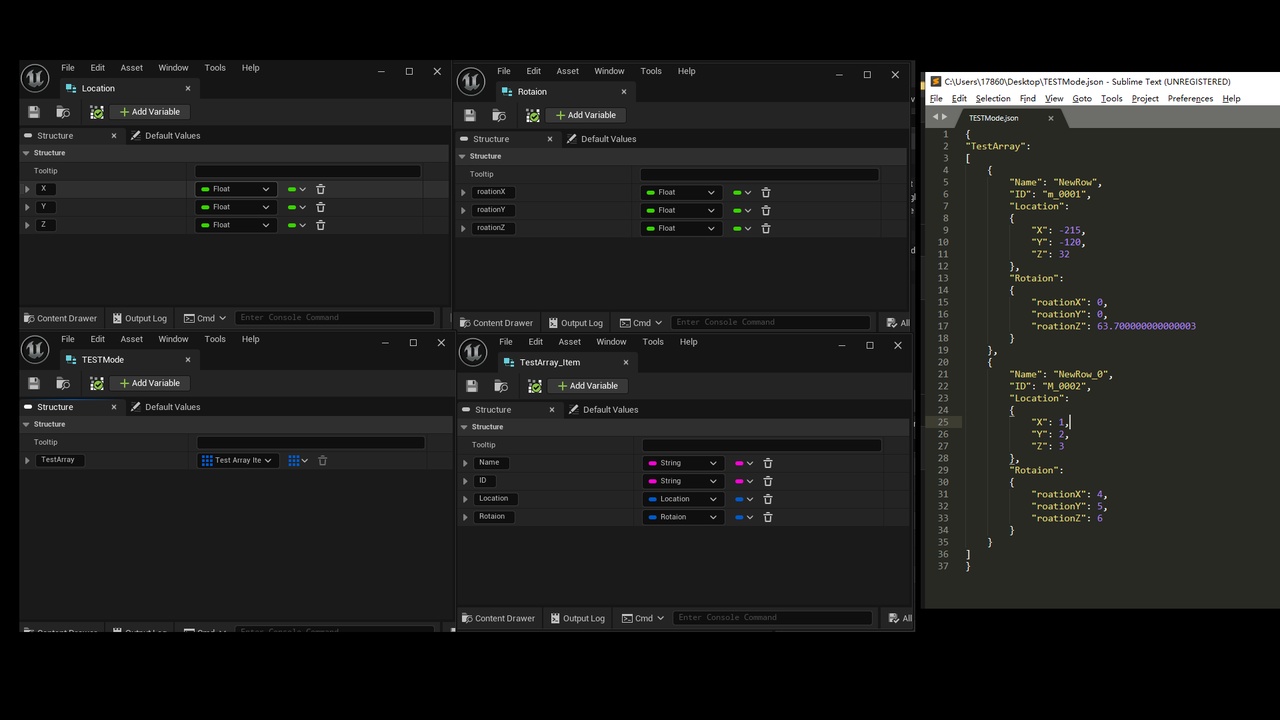
Task: Open Test Array Item type dropdown
Action: [236, 460]
